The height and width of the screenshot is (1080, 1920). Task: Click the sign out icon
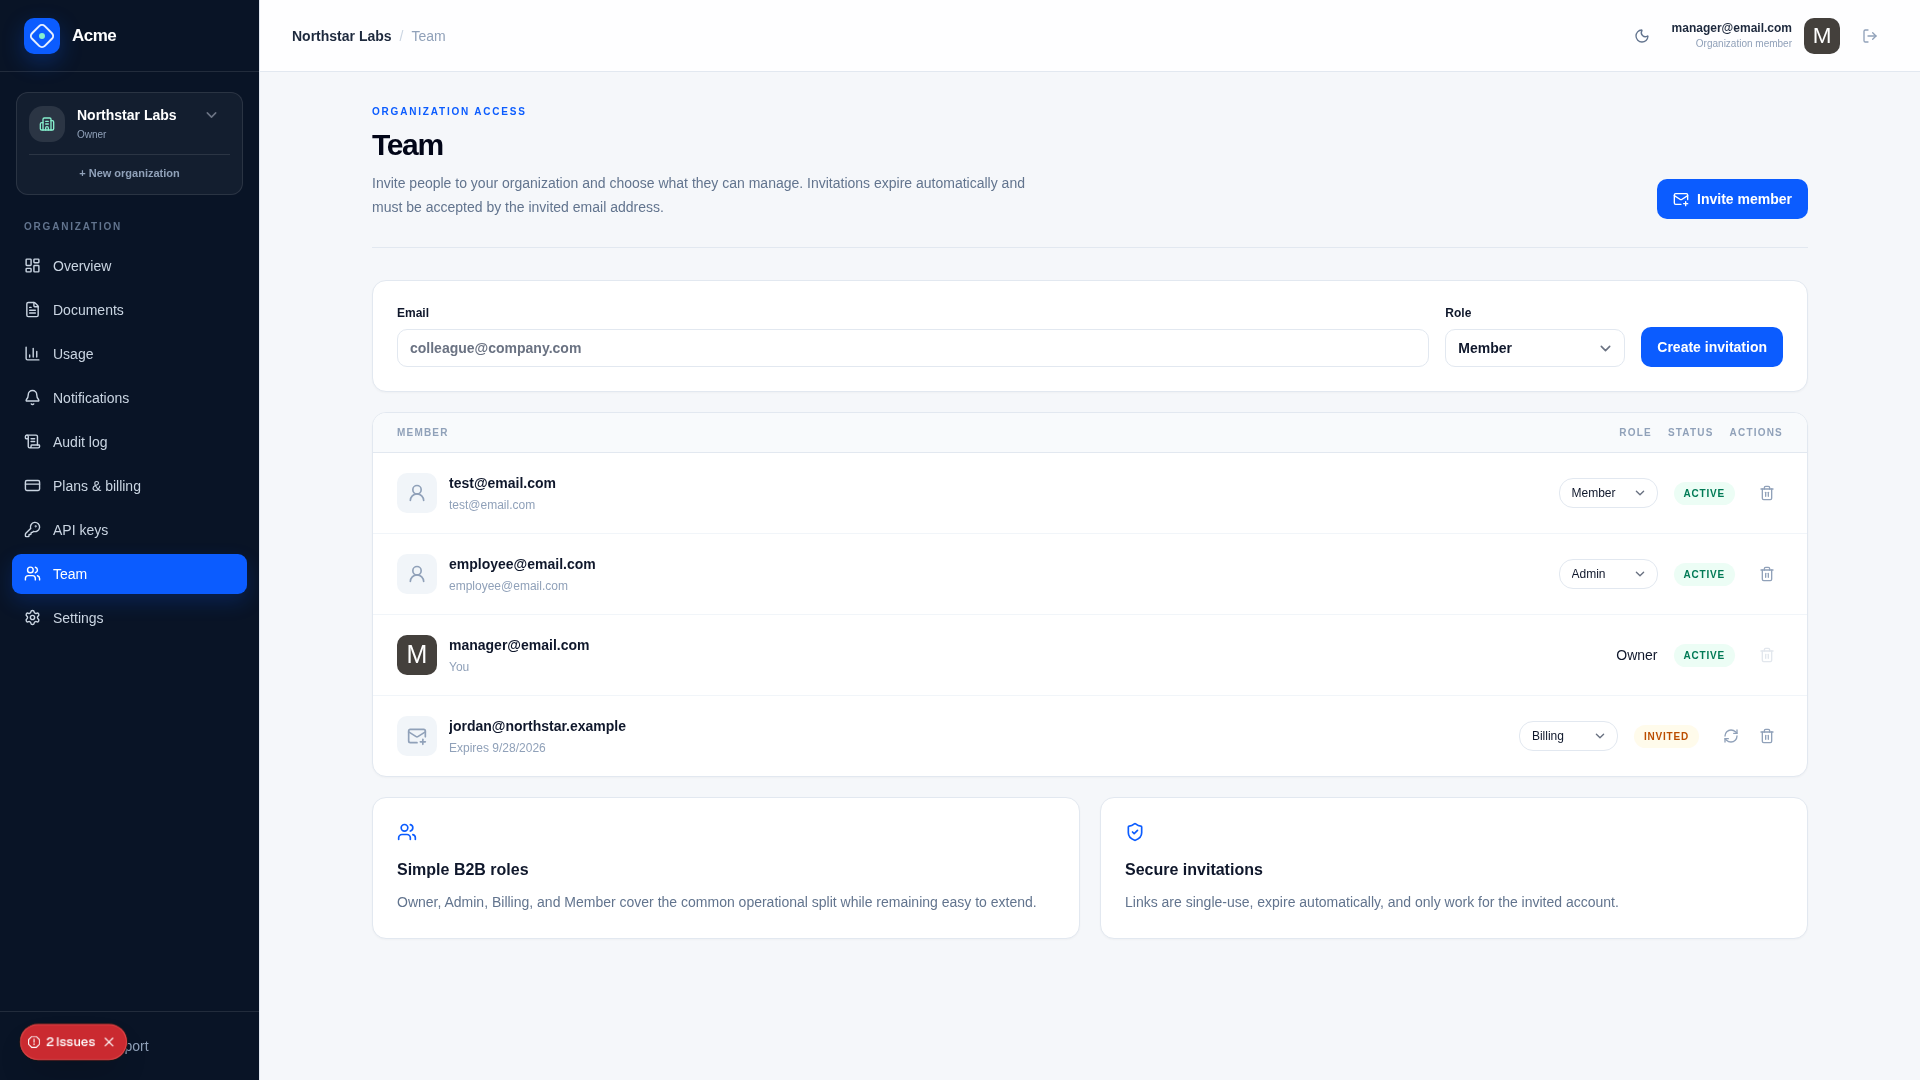(1870, 36)
